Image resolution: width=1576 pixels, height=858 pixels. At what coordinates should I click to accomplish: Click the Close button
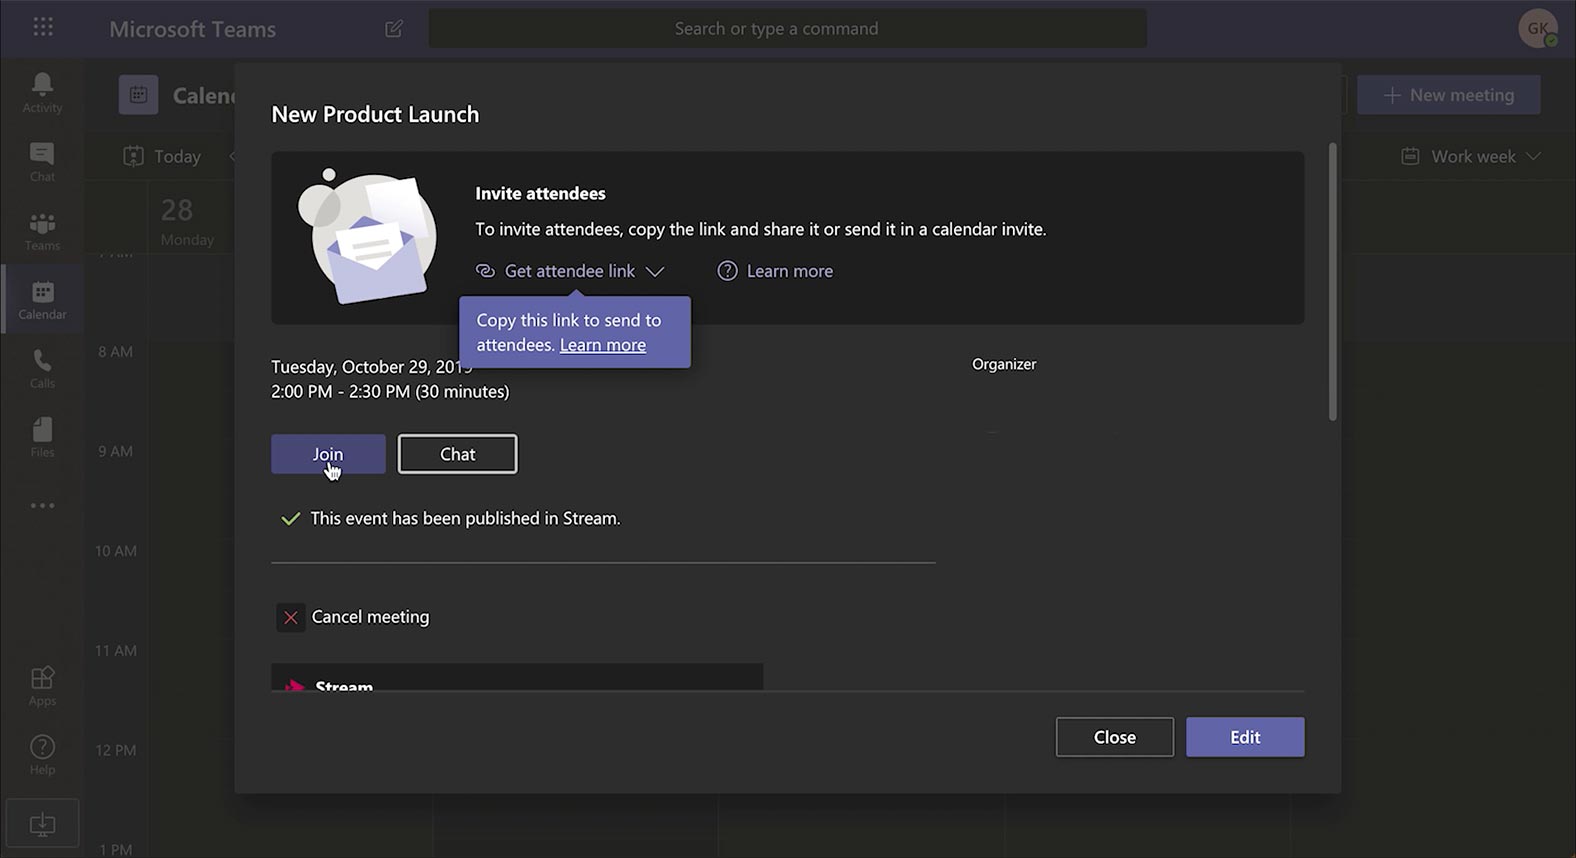pyautogui.click(x=1115, y=737)
